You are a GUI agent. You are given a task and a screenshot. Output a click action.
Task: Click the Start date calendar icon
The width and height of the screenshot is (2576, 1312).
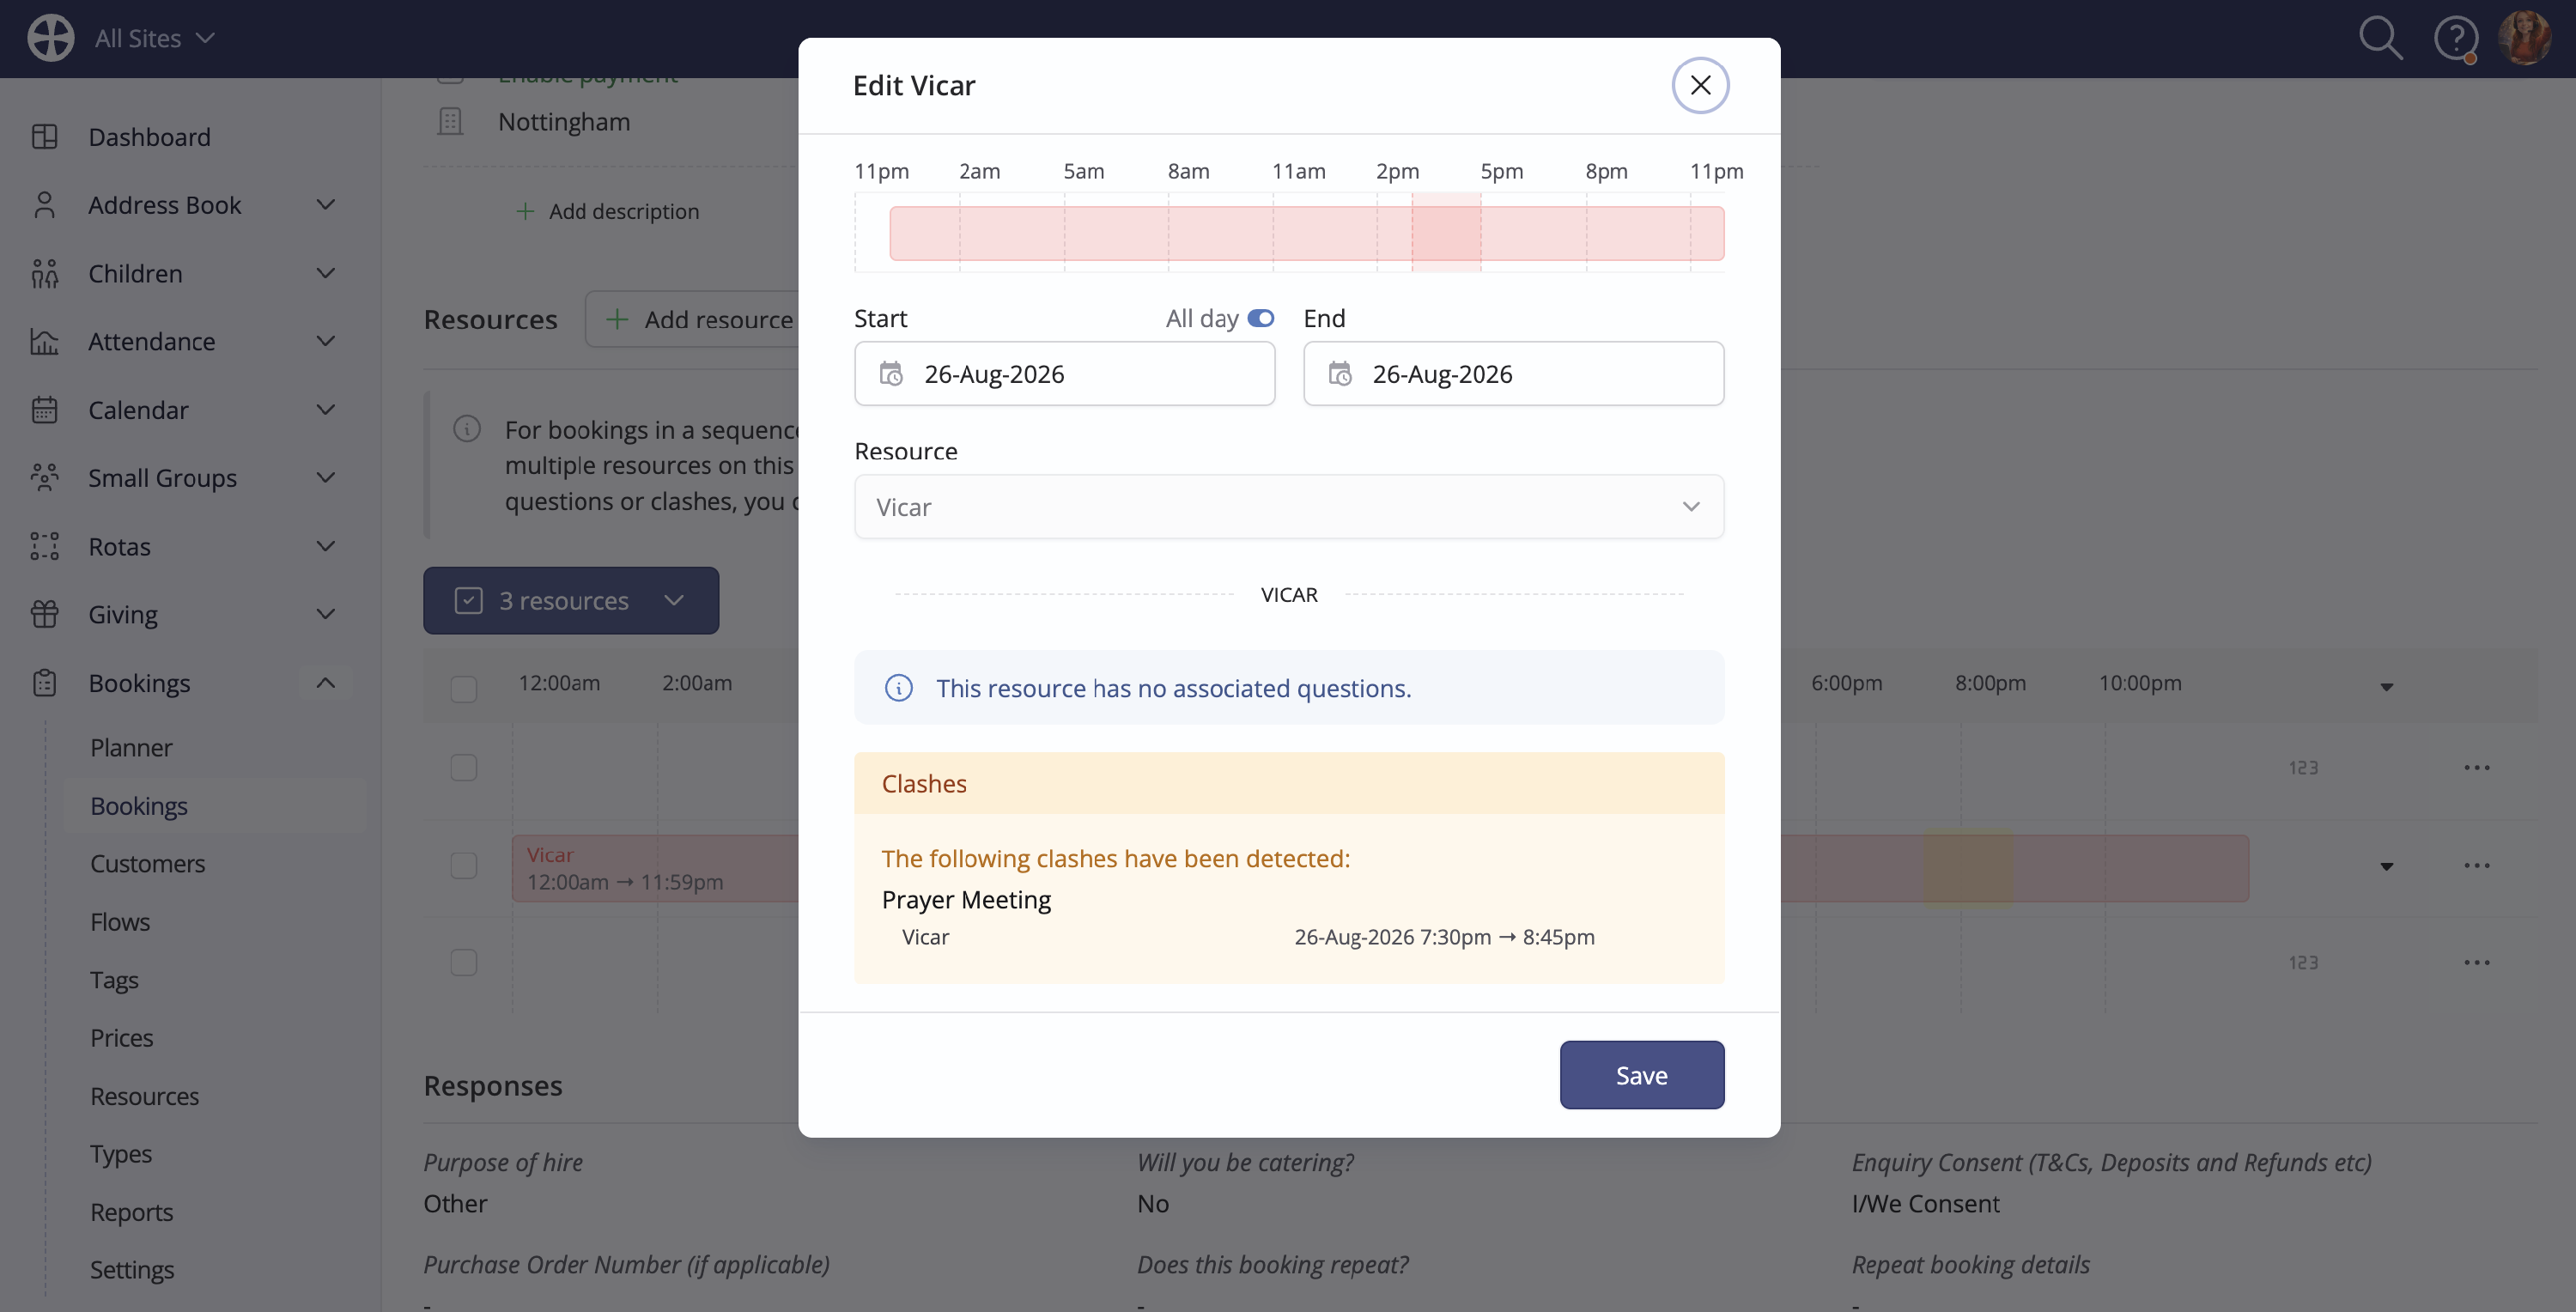(890, 374)
